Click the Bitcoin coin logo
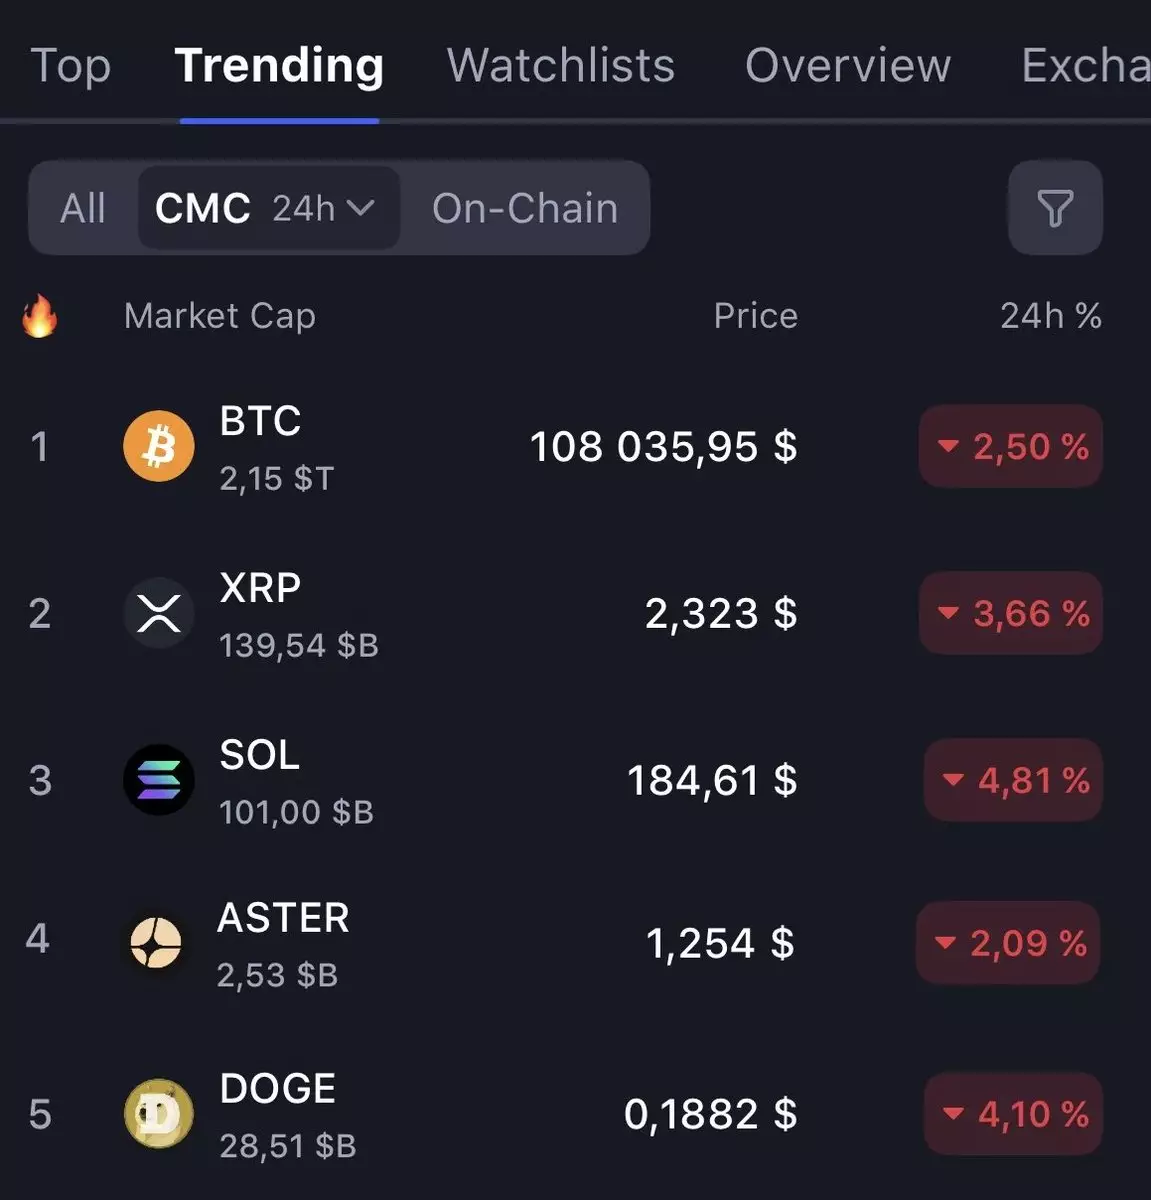1151x1200 pixels. 158,446
